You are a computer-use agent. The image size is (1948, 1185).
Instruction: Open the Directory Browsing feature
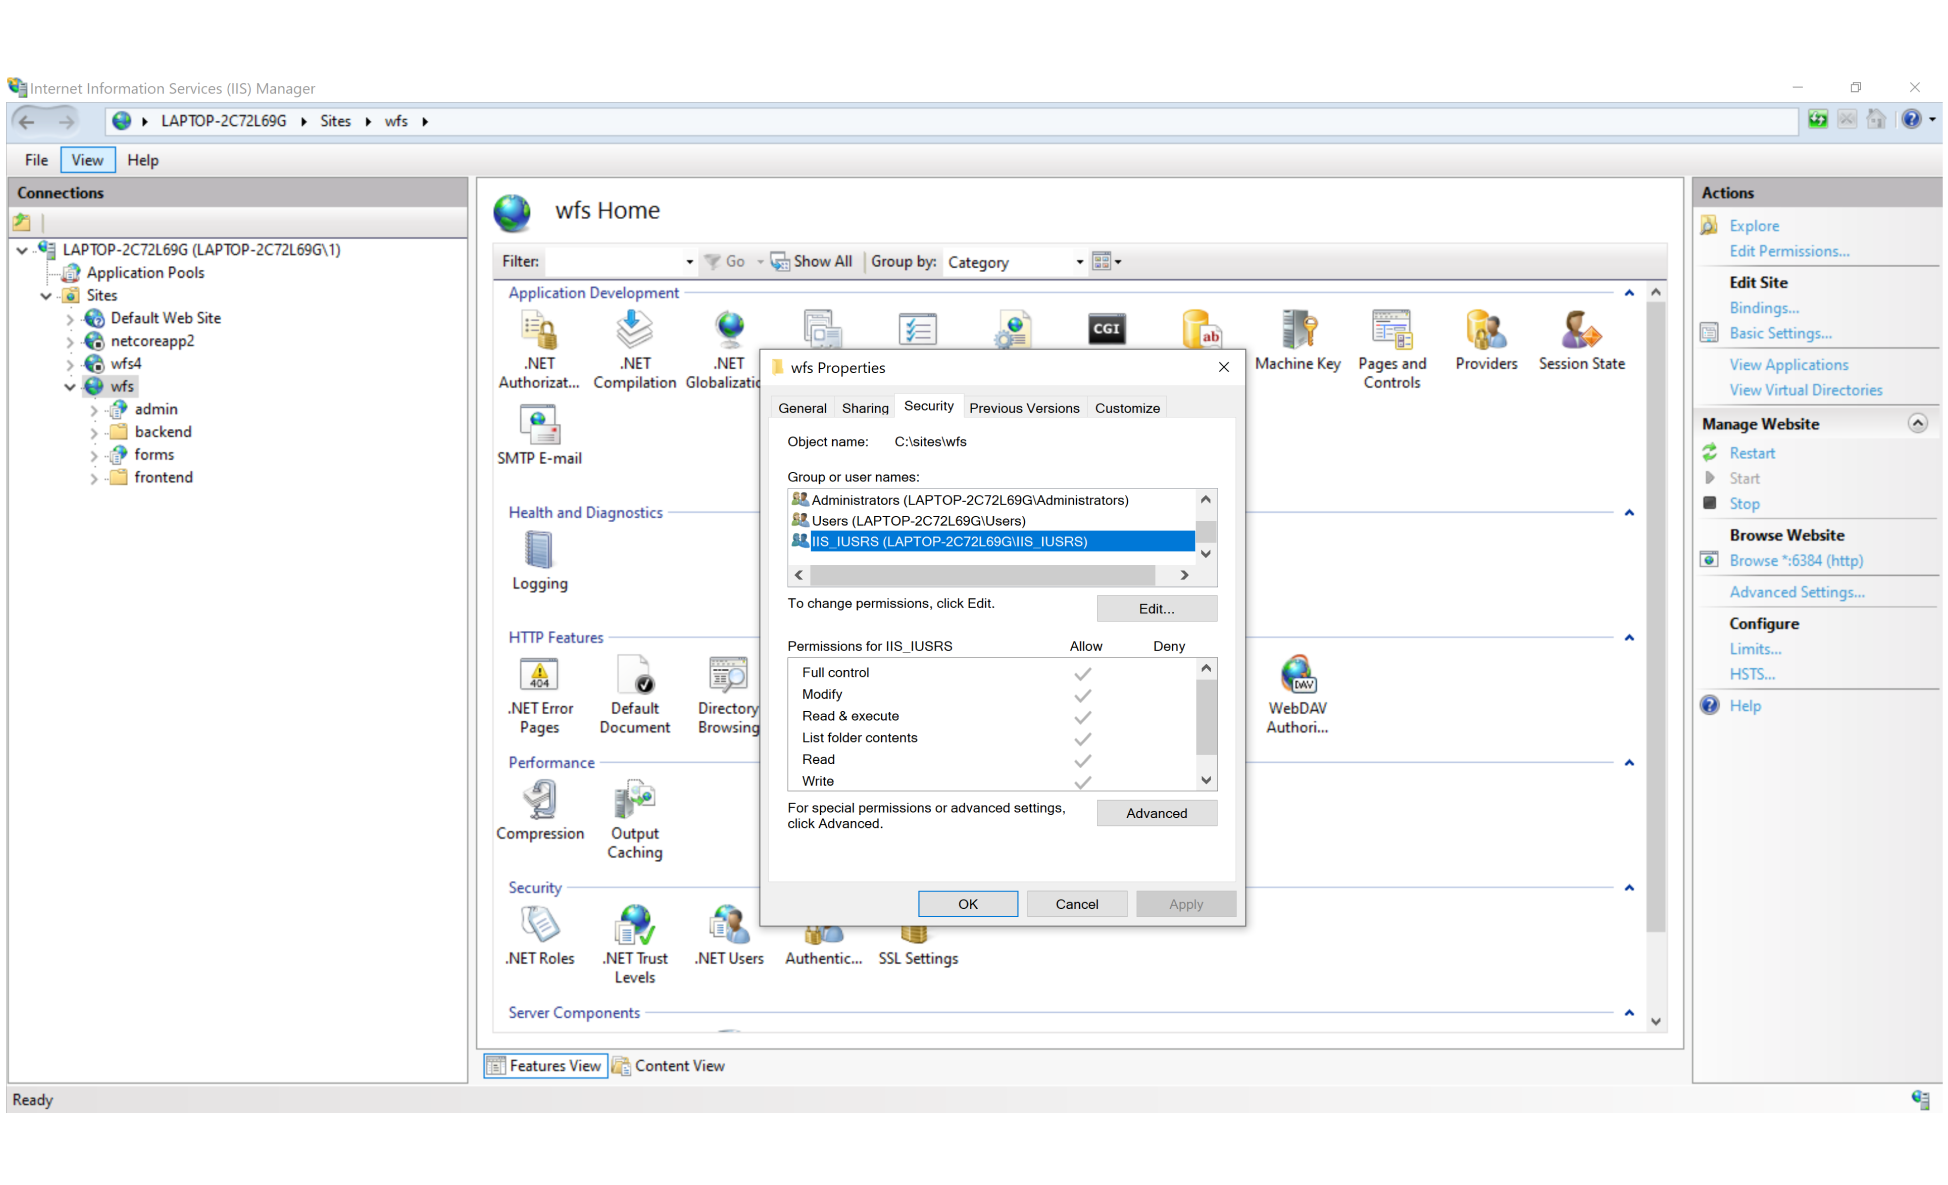tap(729, 696)
